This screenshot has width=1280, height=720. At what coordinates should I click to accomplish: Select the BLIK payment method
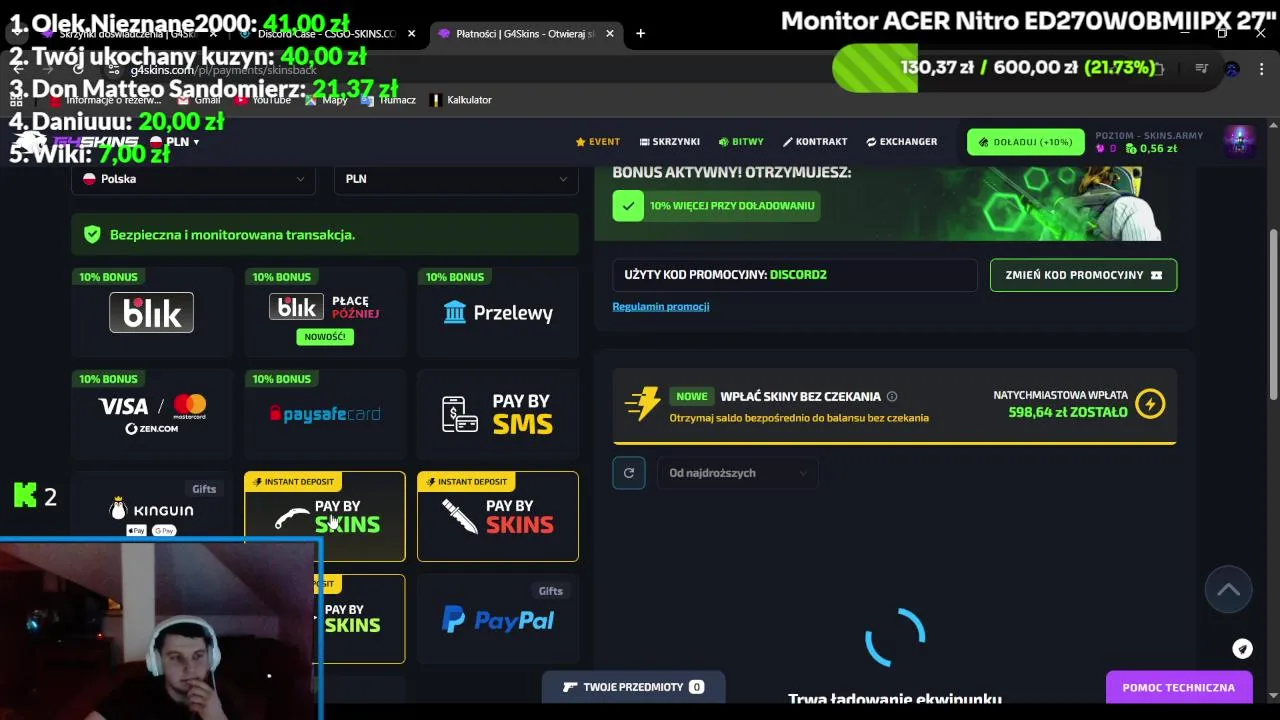152,312
